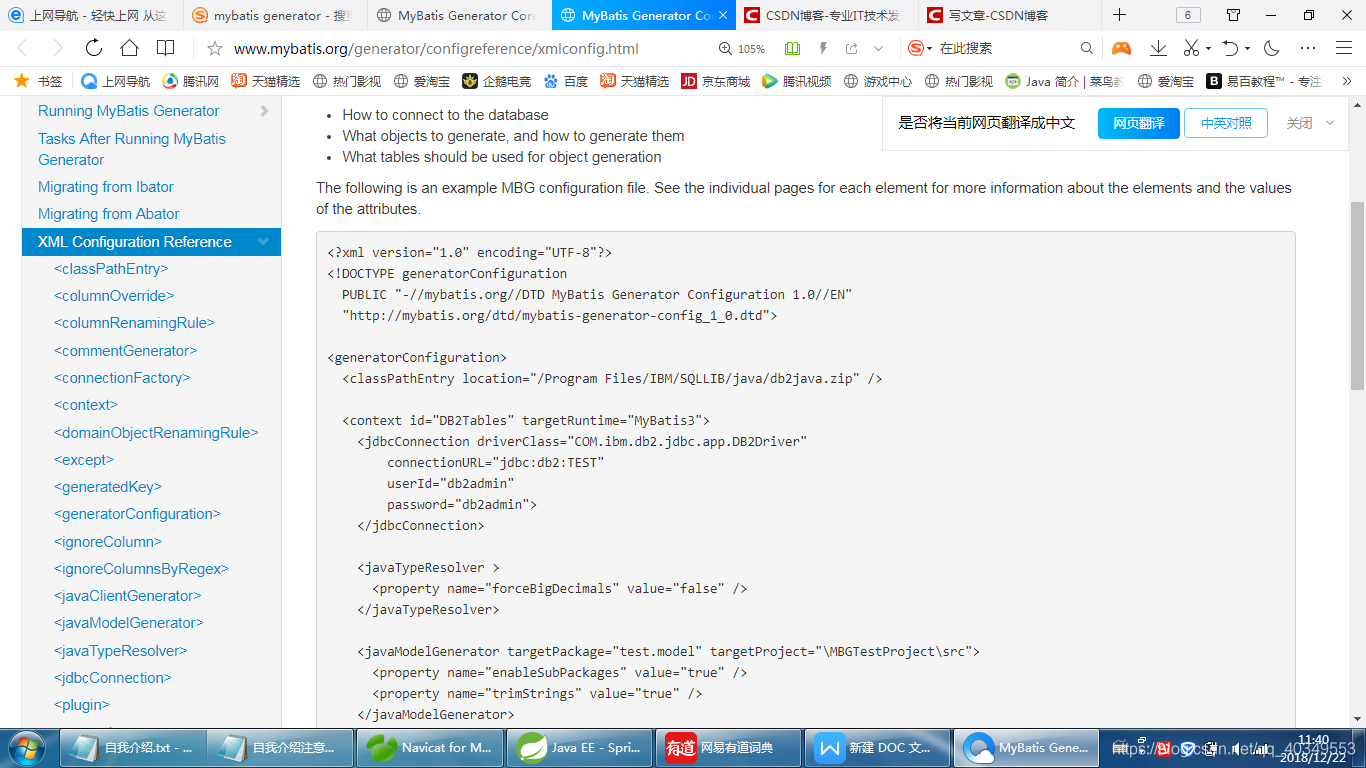
Task: Open the game controller icon
Action: tap(1122, 48)
